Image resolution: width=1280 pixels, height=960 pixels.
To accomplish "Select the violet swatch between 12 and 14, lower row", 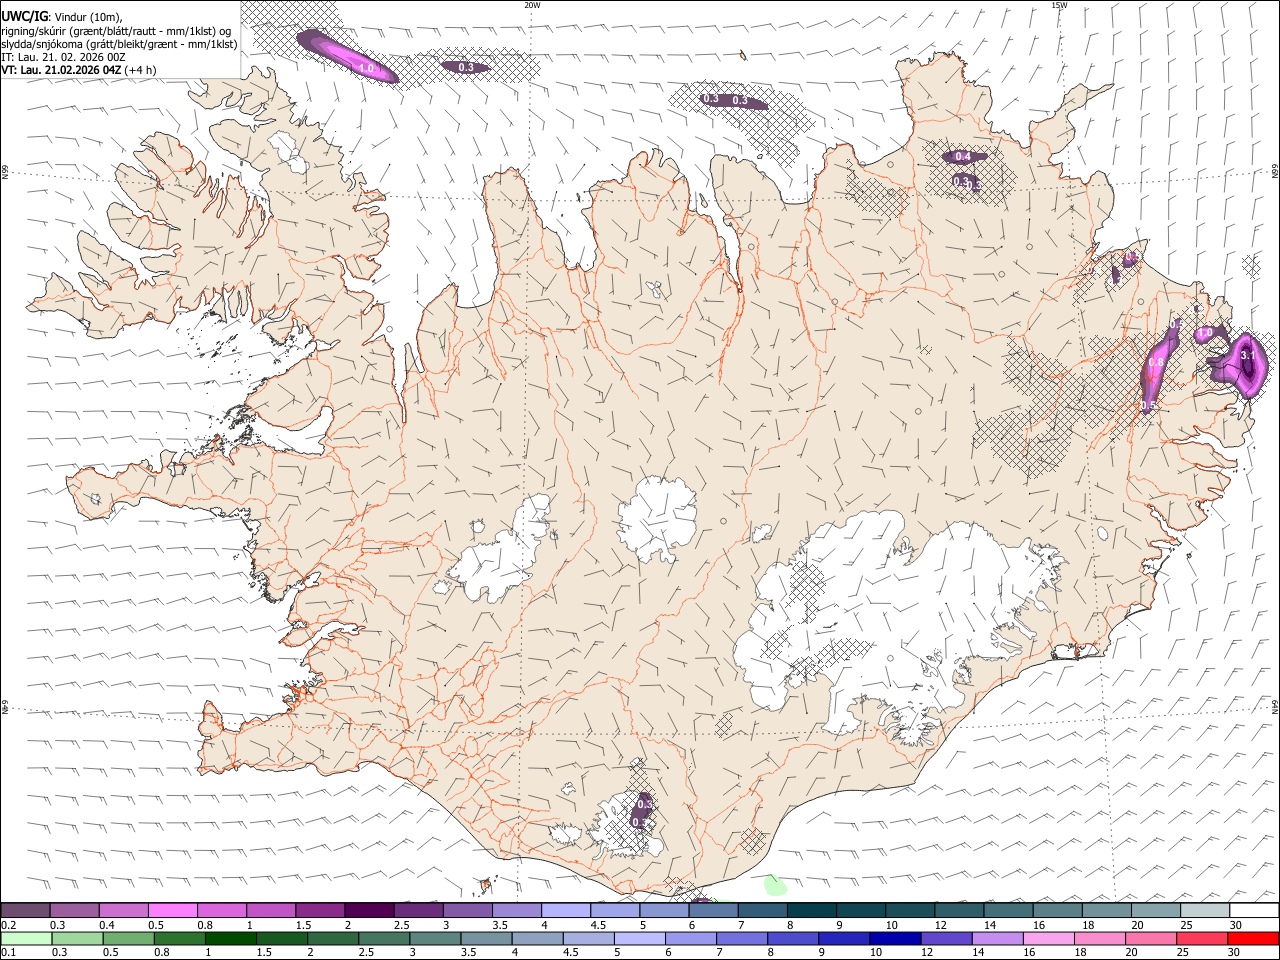I will [945, 938].
